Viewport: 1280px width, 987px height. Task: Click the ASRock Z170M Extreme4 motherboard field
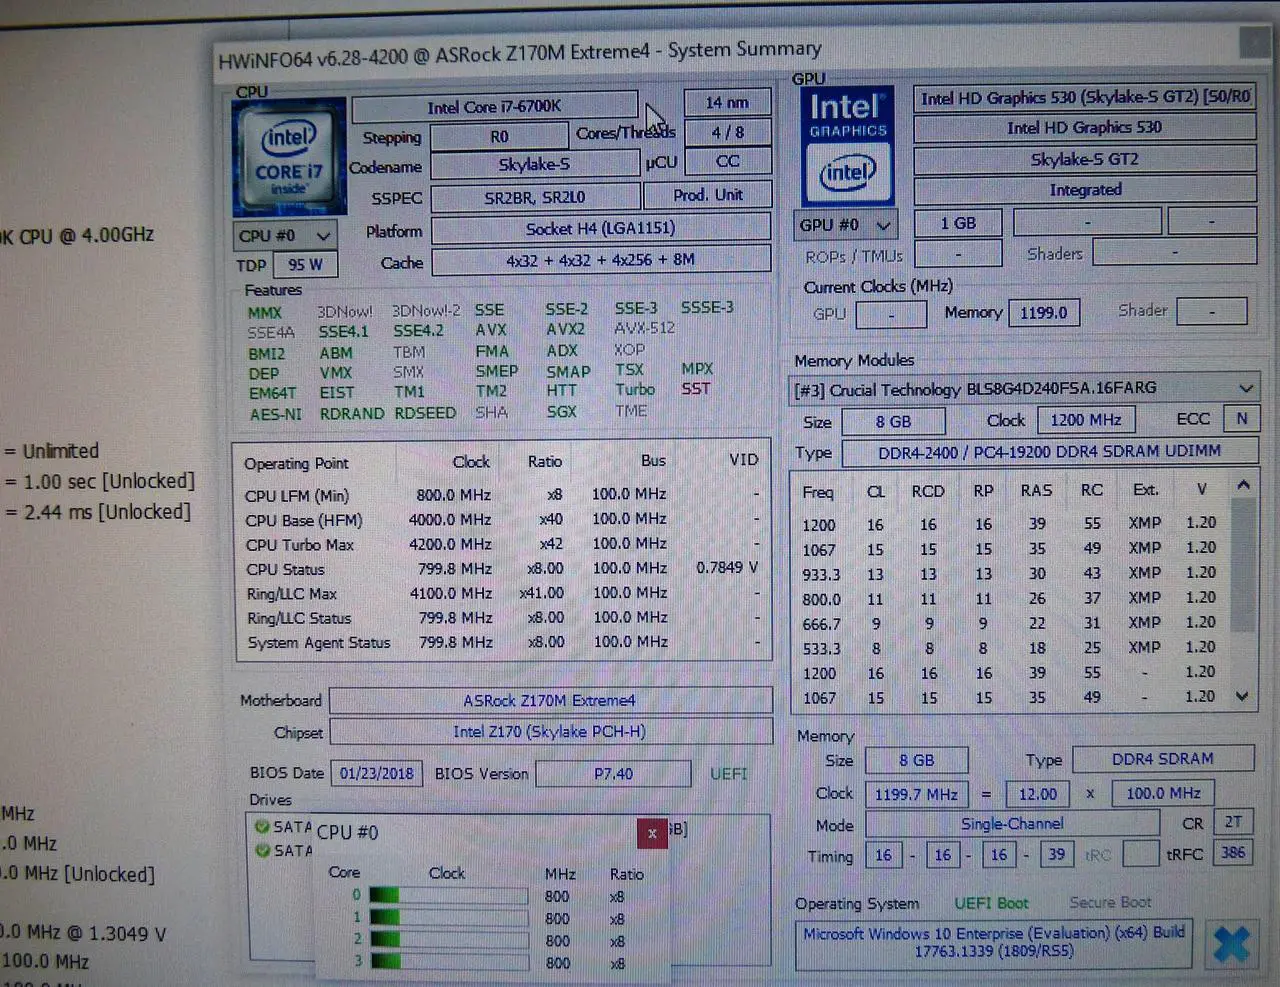pos(550,700)
